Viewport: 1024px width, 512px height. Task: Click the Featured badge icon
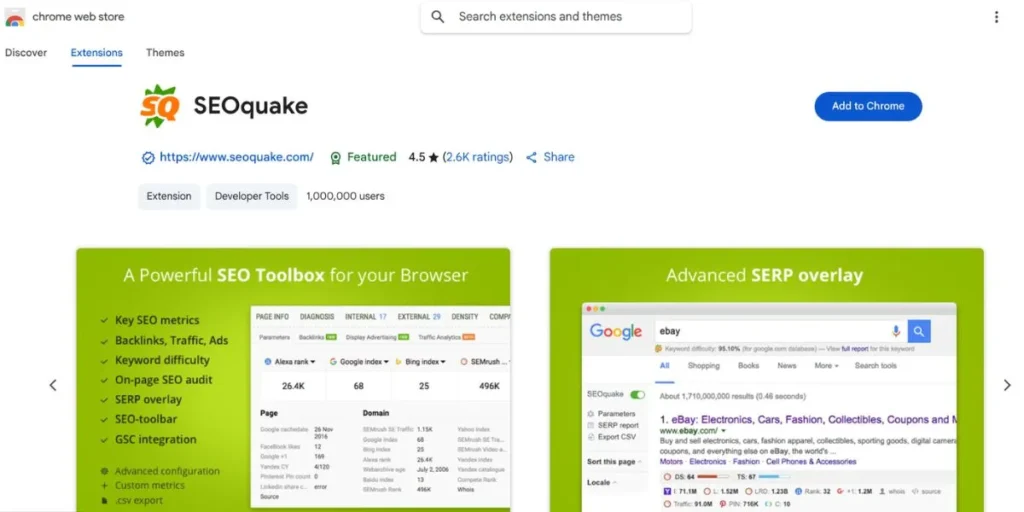[336, 157]
